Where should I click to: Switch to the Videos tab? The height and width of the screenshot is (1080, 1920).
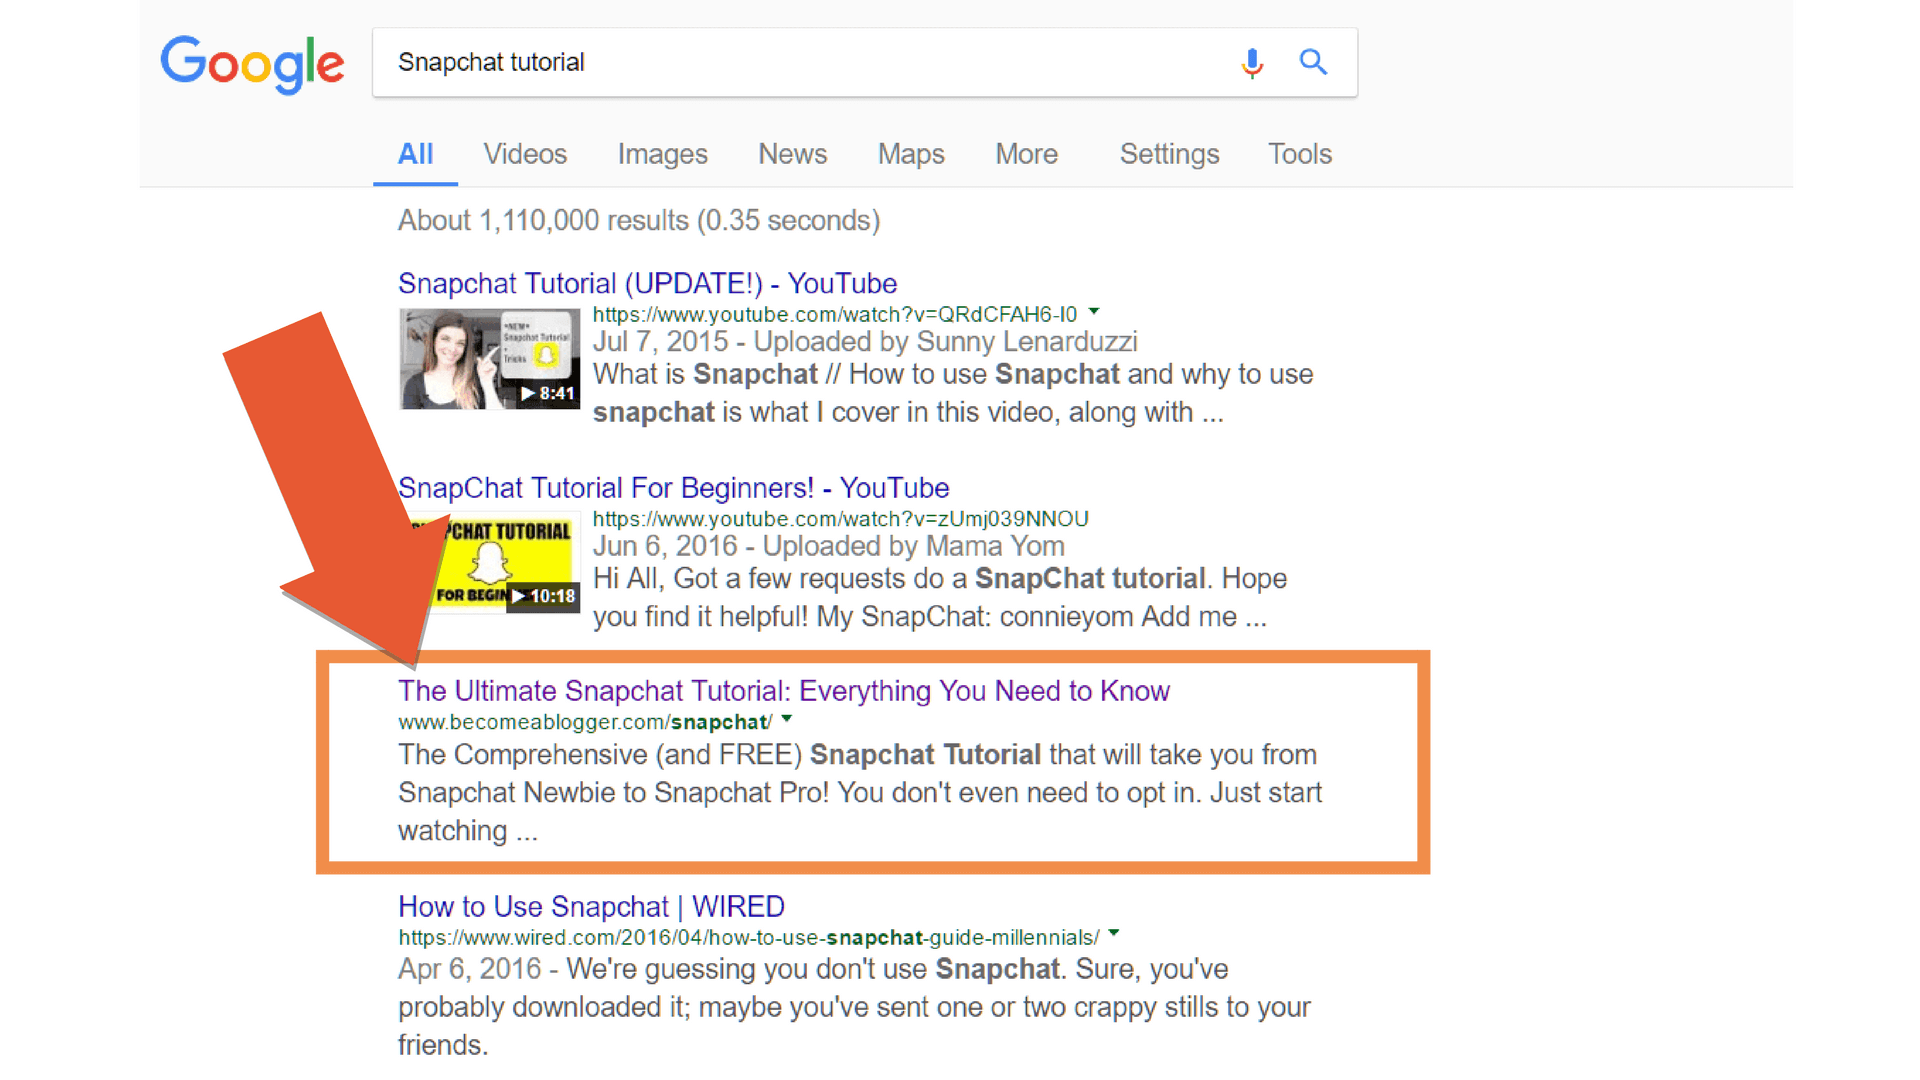(x=525, y=154)
